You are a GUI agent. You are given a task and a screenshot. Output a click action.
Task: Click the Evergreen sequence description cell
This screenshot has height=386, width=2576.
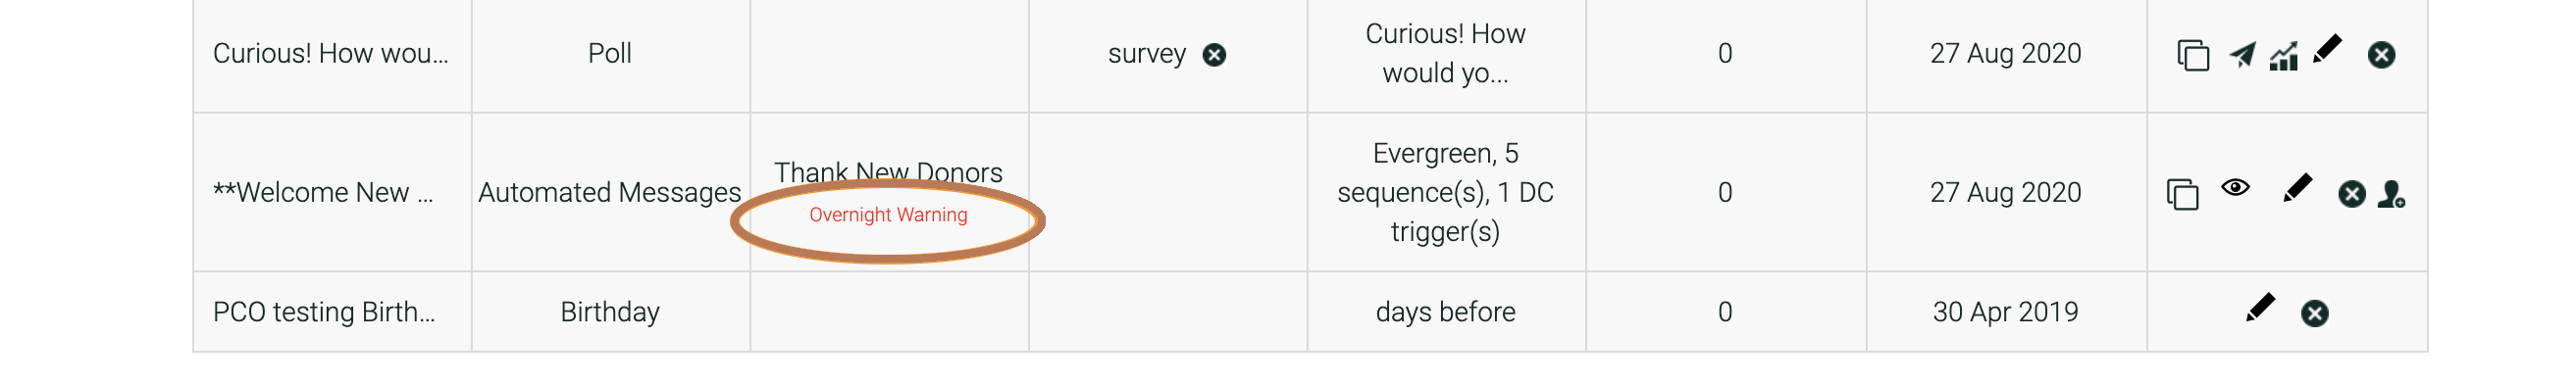(1445, 192)
